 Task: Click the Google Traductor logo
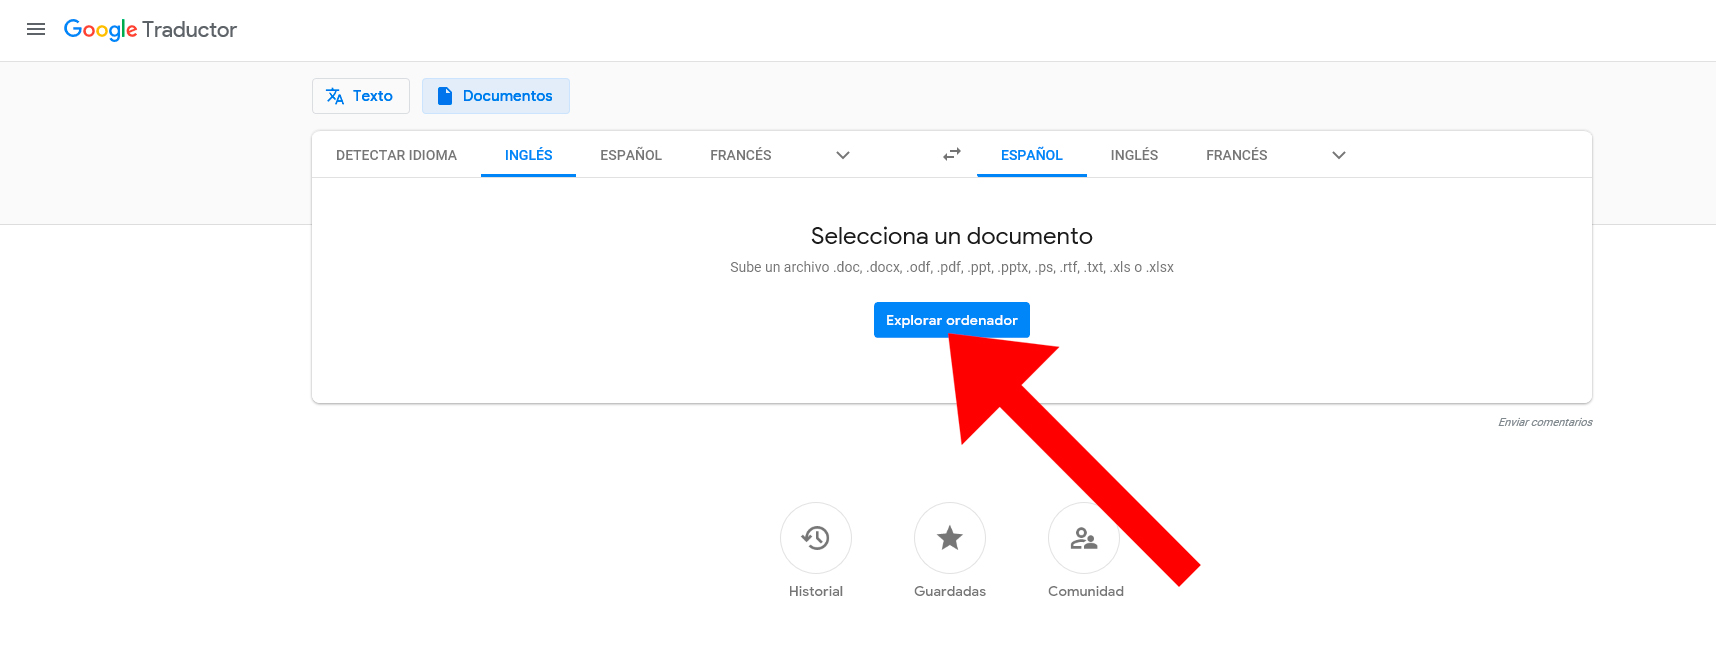pos(150,30)
